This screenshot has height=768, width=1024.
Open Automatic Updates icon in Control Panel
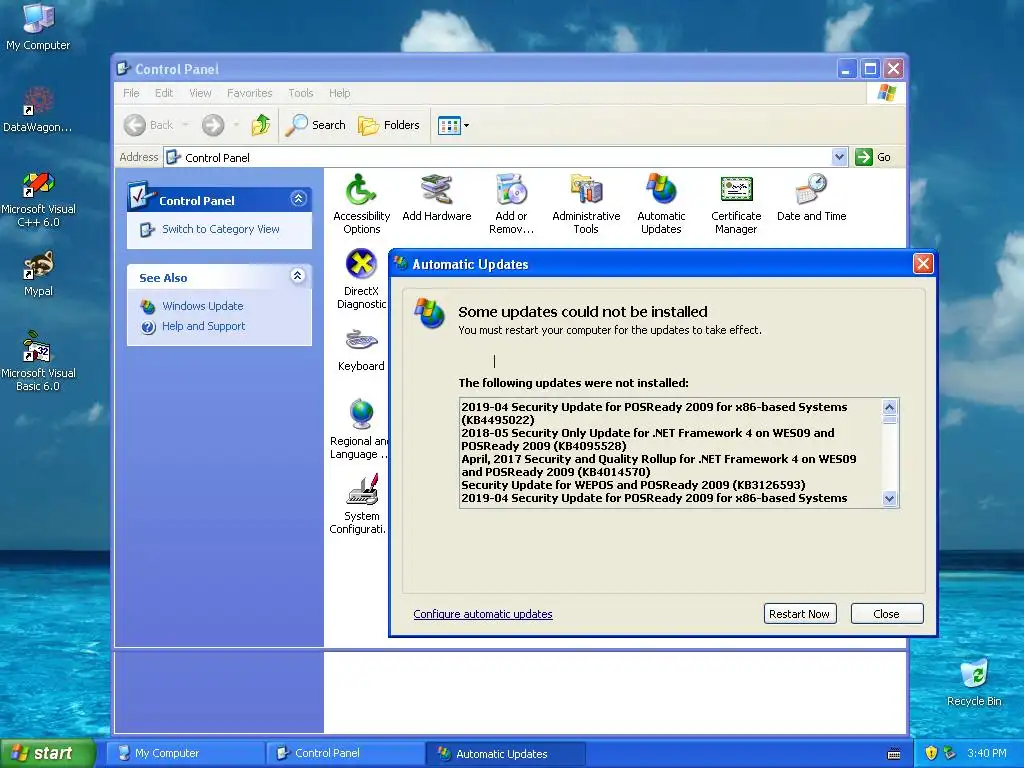tap(661, 203)
